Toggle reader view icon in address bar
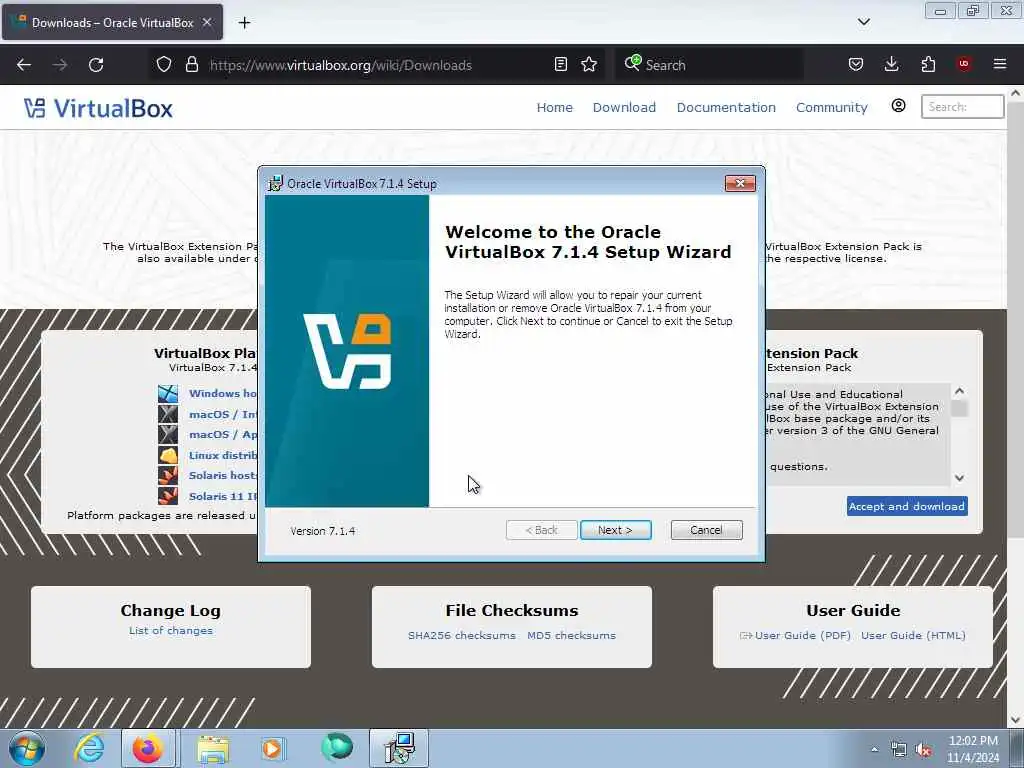This screenshot has height=768, width=1024. click(x=560, y=64)
